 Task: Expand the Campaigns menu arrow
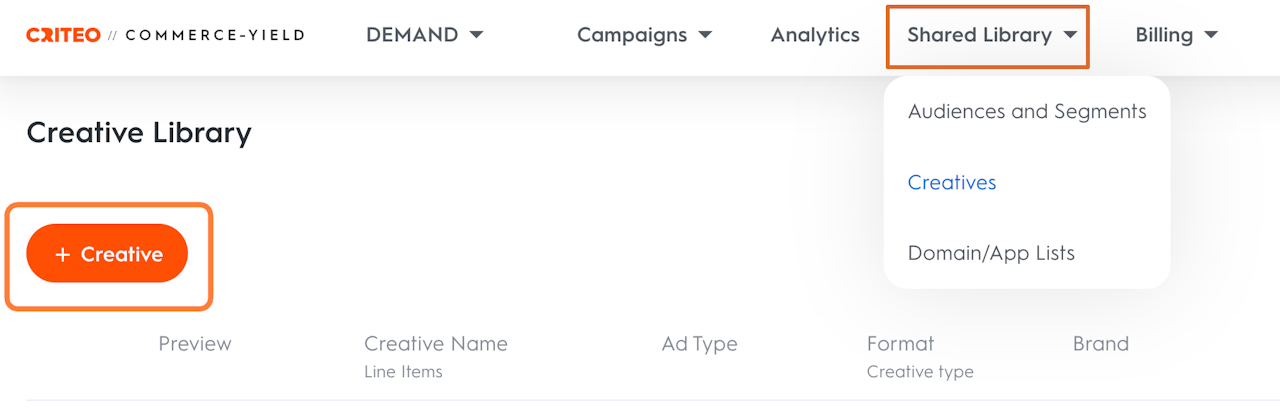coord(705,35)
